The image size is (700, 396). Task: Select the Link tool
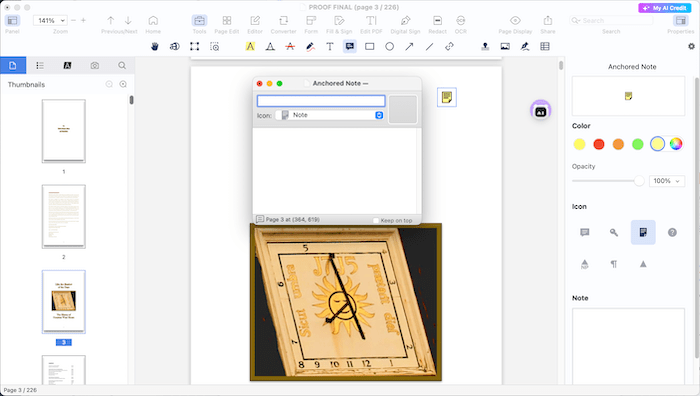pyautogui.click(x=450, y=46)
